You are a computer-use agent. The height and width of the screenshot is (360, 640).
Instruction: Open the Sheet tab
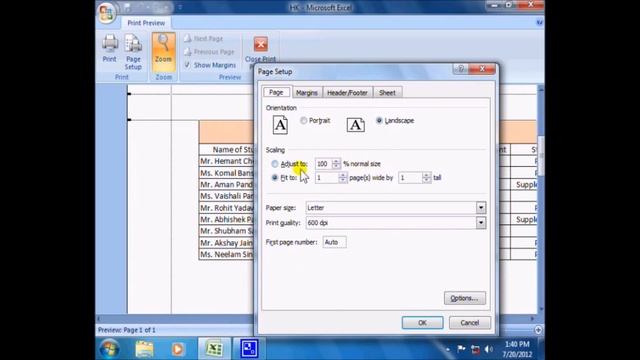387,93
